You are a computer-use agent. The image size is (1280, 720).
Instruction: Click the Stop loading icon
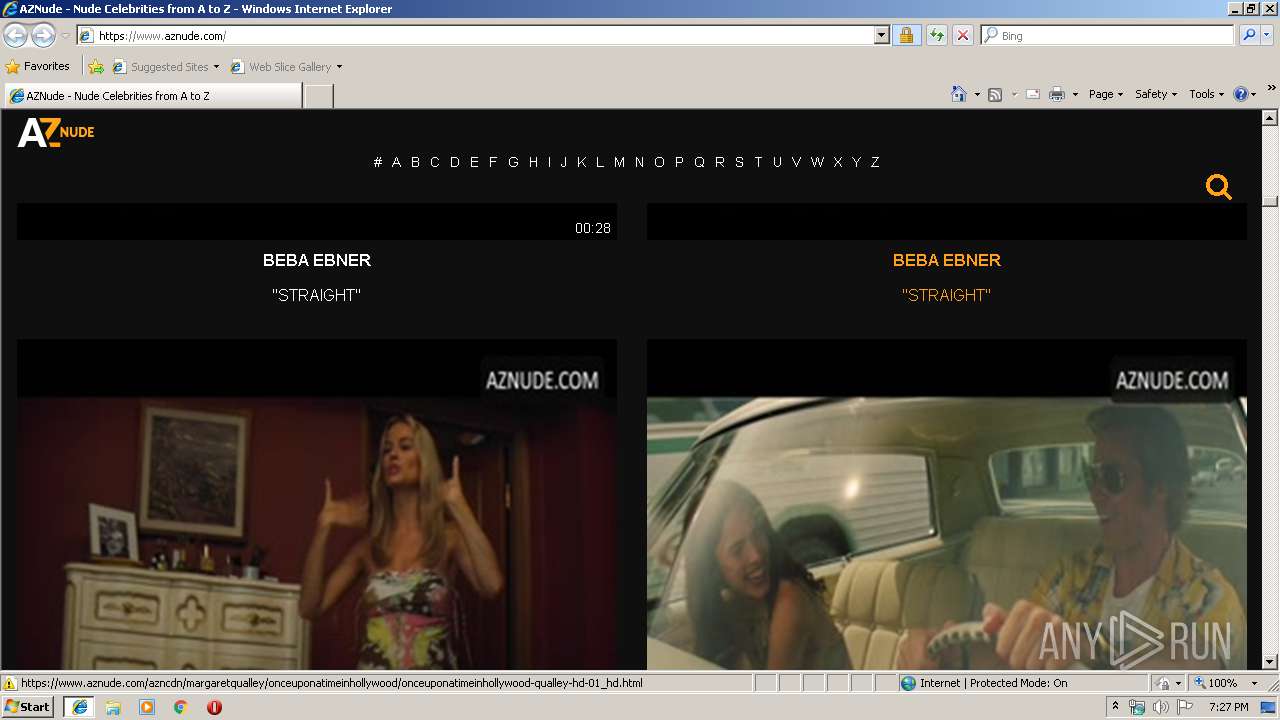962,36
